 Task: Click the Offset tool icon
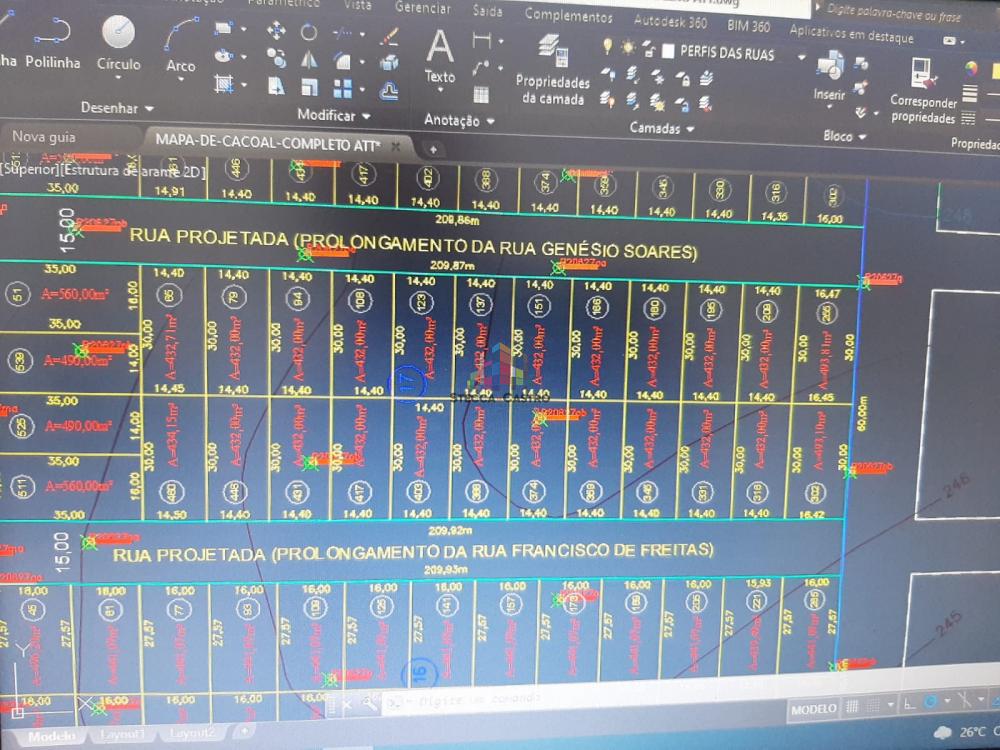[x=389, y=91]
